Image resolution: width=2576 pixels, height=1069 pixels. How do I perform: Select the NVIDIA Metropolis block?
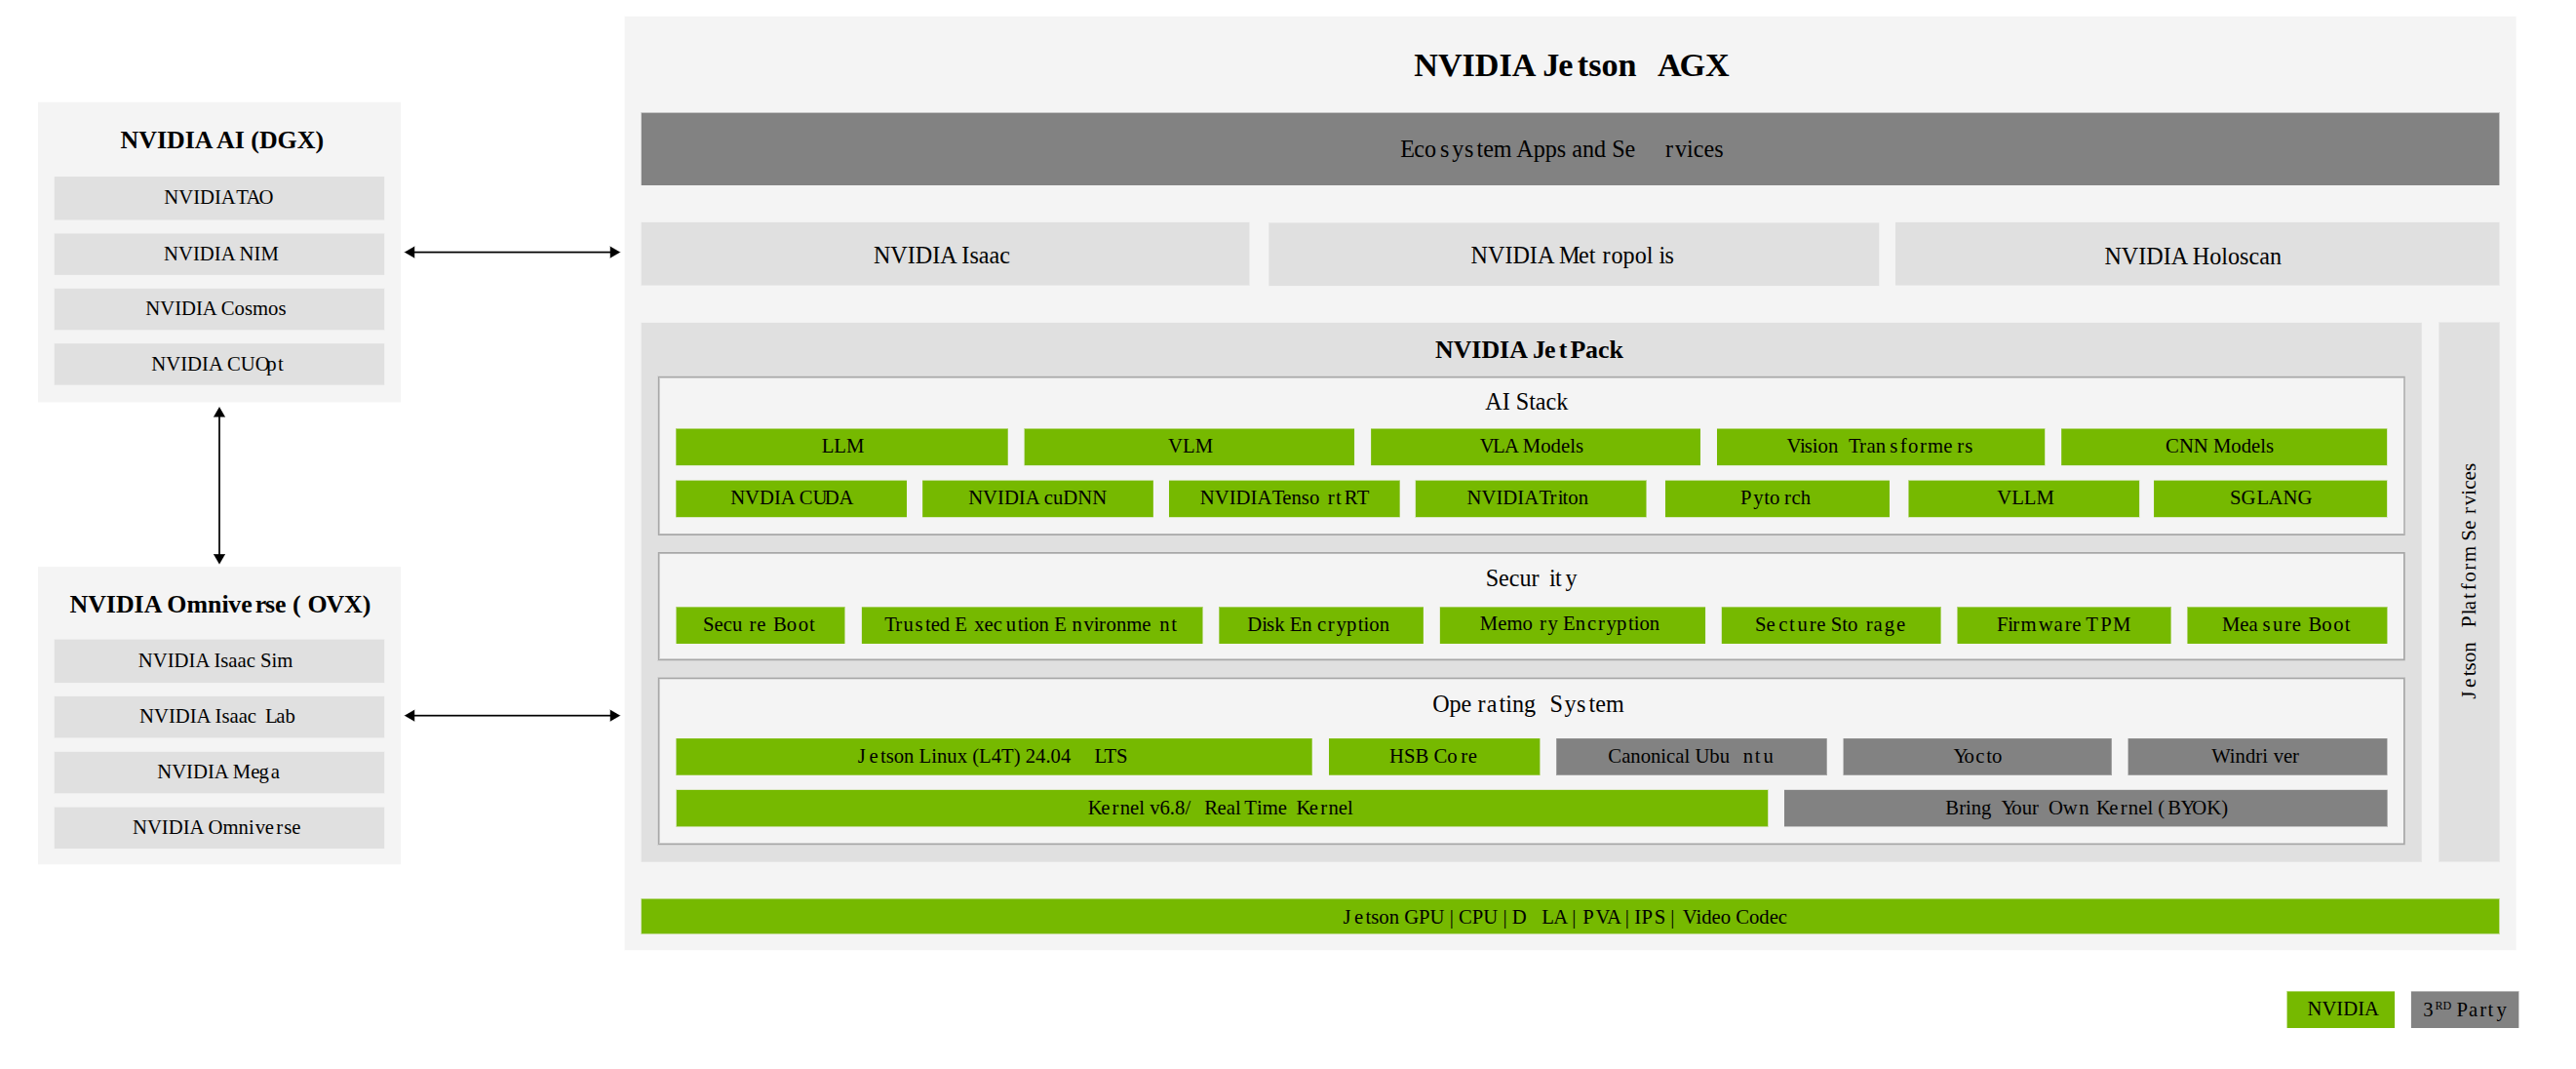1573,255
